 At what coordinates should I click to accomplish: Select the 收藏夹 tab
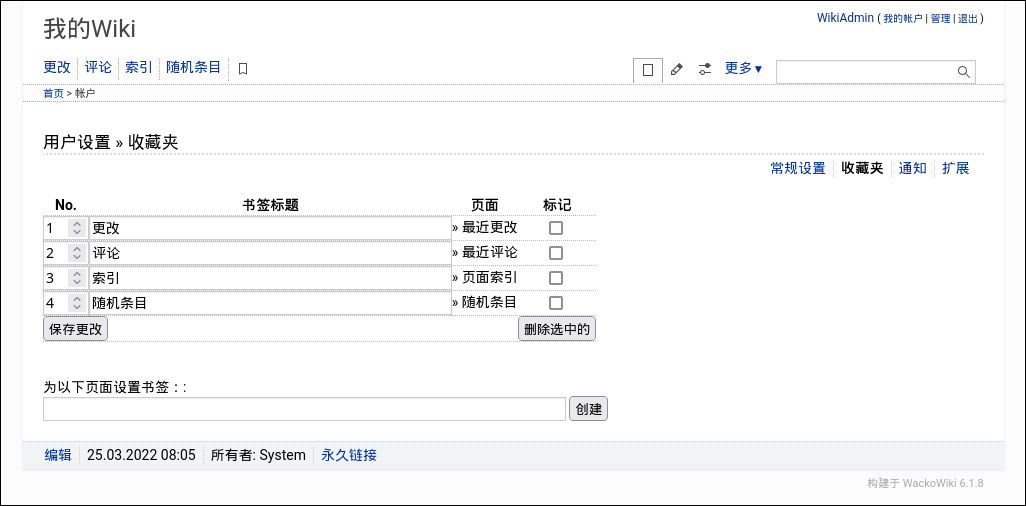coord(862,168)
